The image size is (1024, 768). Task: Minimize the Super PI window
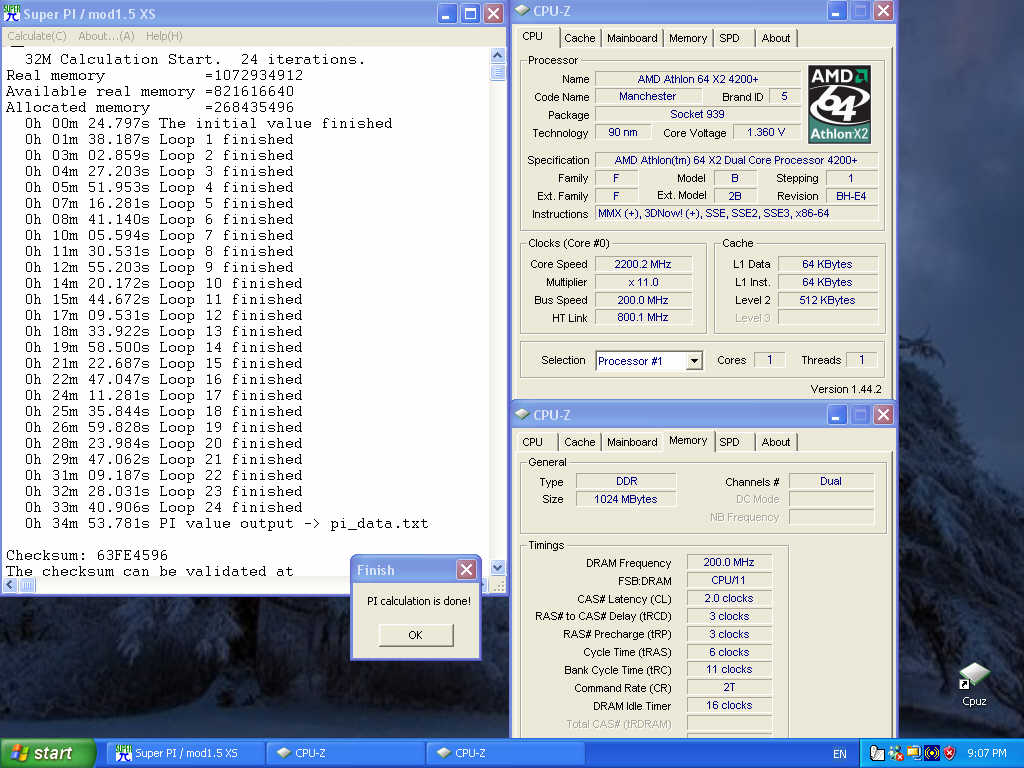pos(446,14)
